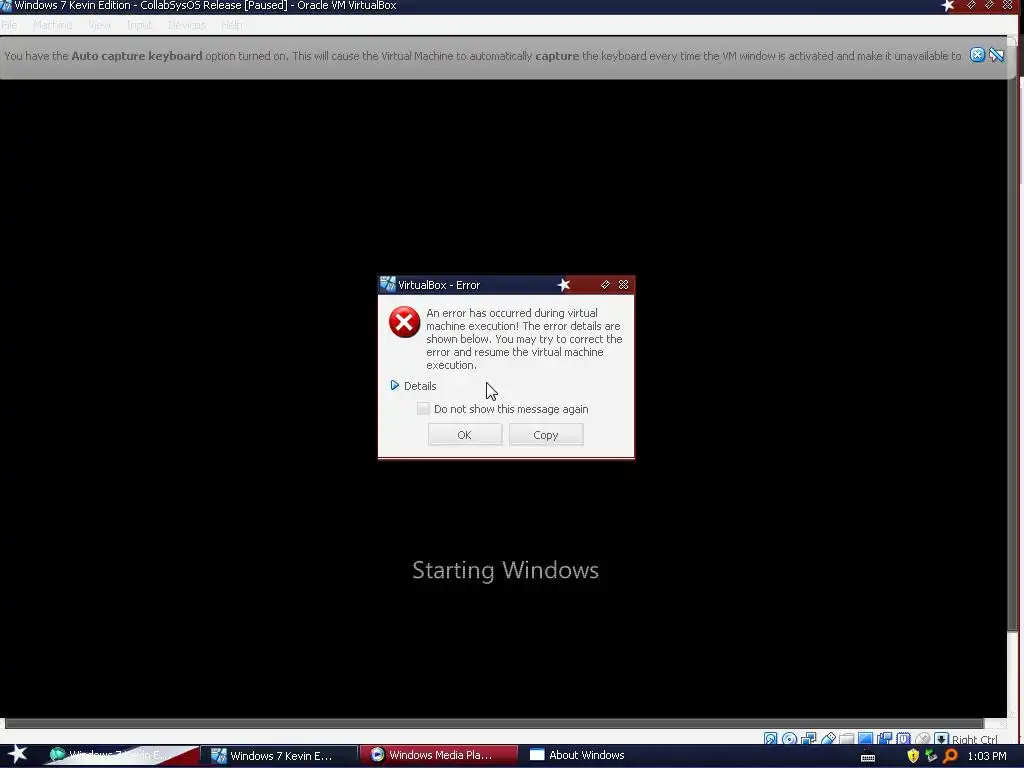Click the star button in the main window title bar
1024x768 pixels.
click(948, 5)
